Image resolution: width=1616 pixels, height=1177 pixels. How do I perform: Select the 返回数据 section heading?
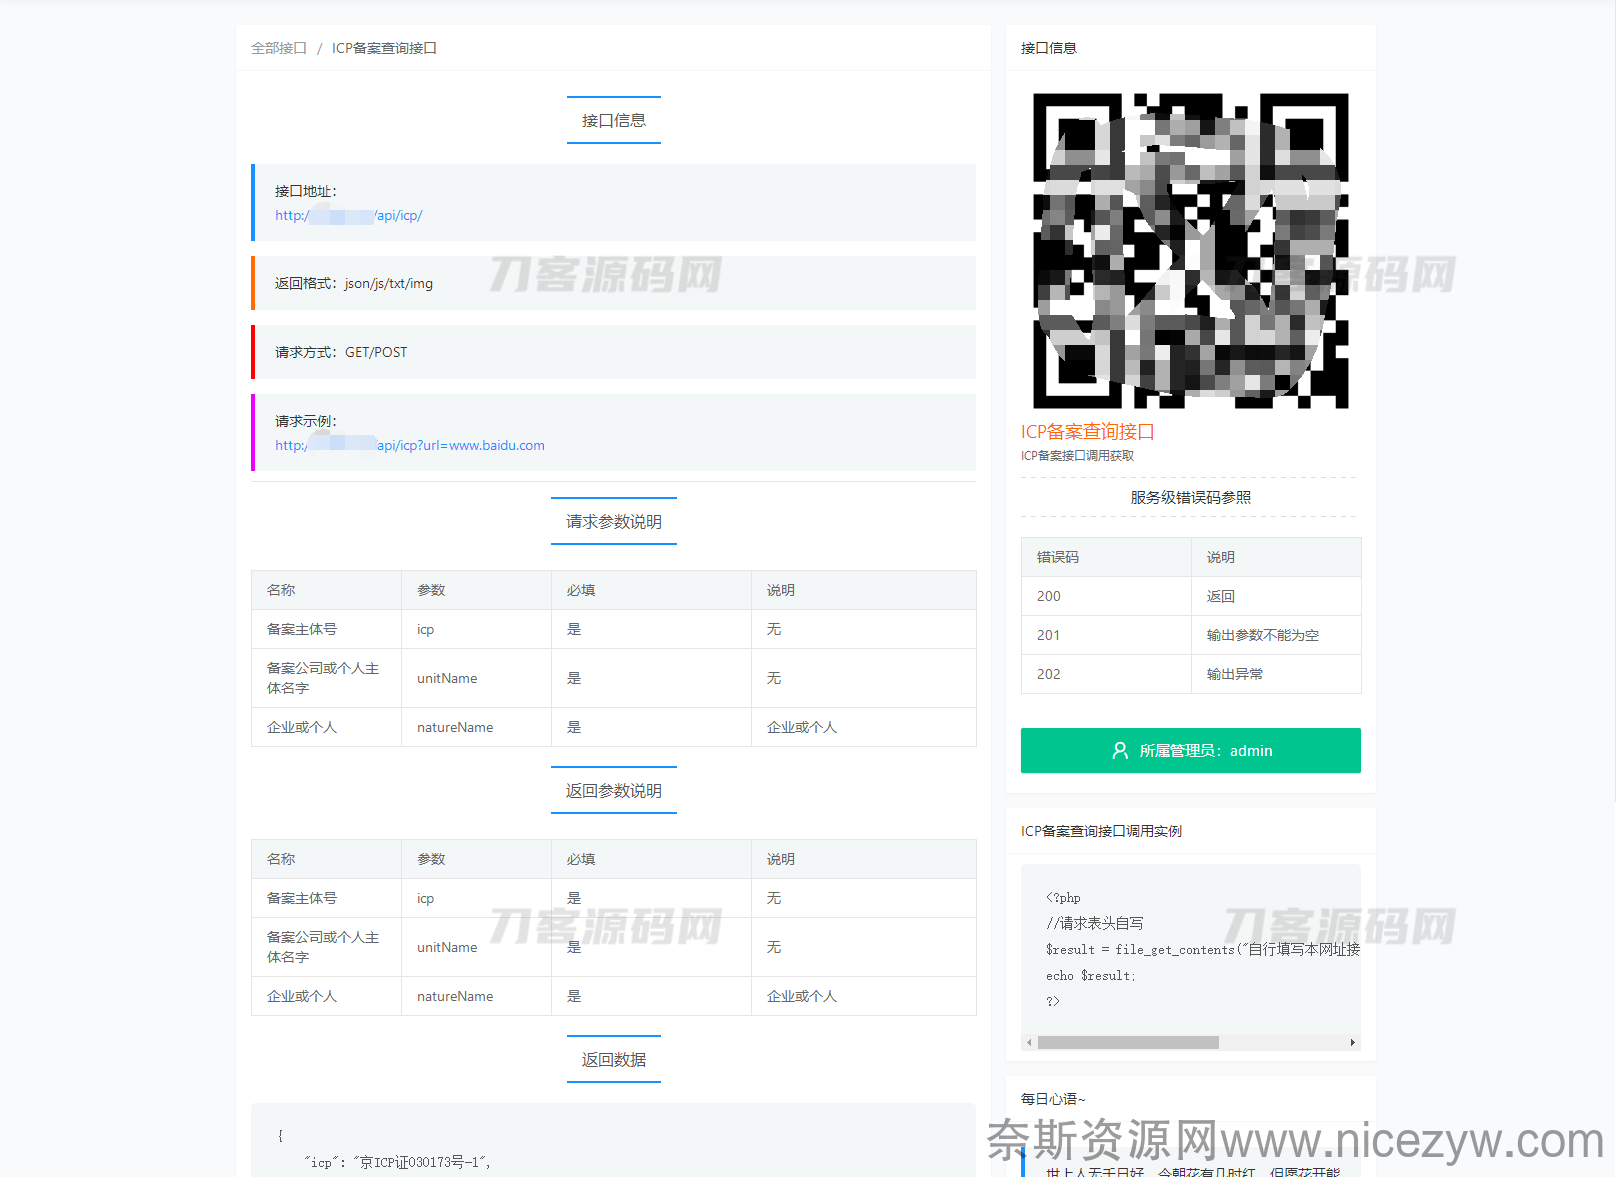point(613,1060)
